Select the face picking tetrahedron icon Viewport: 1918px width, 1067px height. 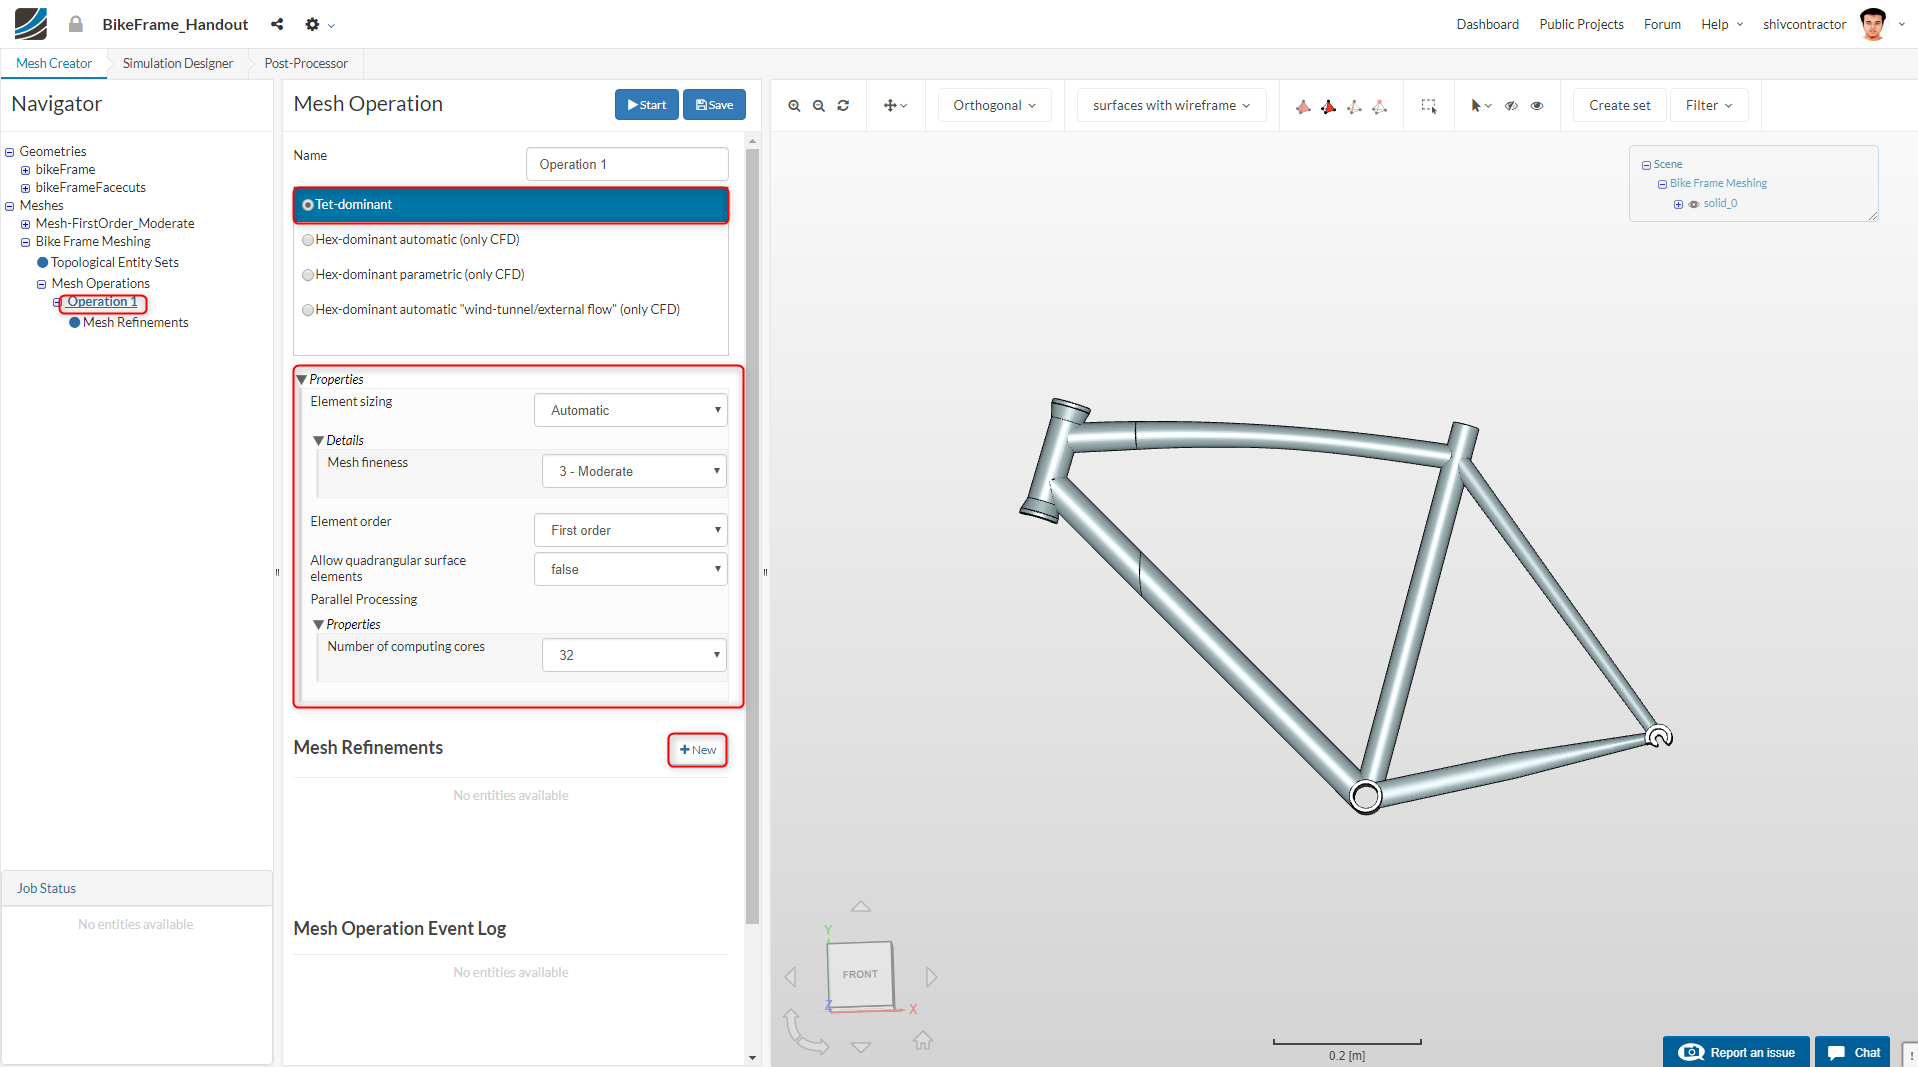tap(1328, 106)
